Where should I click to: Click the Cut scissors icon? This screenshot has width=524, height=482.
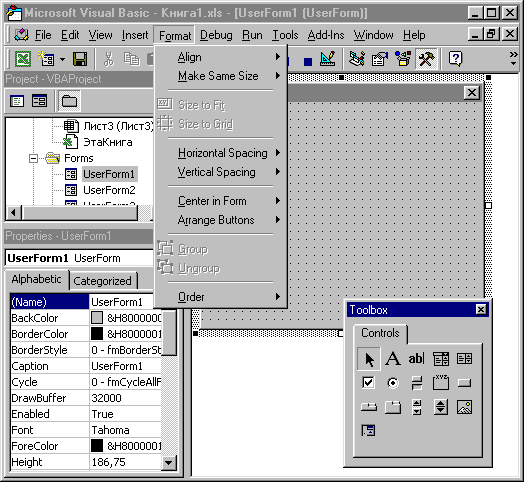click(109, 59)
